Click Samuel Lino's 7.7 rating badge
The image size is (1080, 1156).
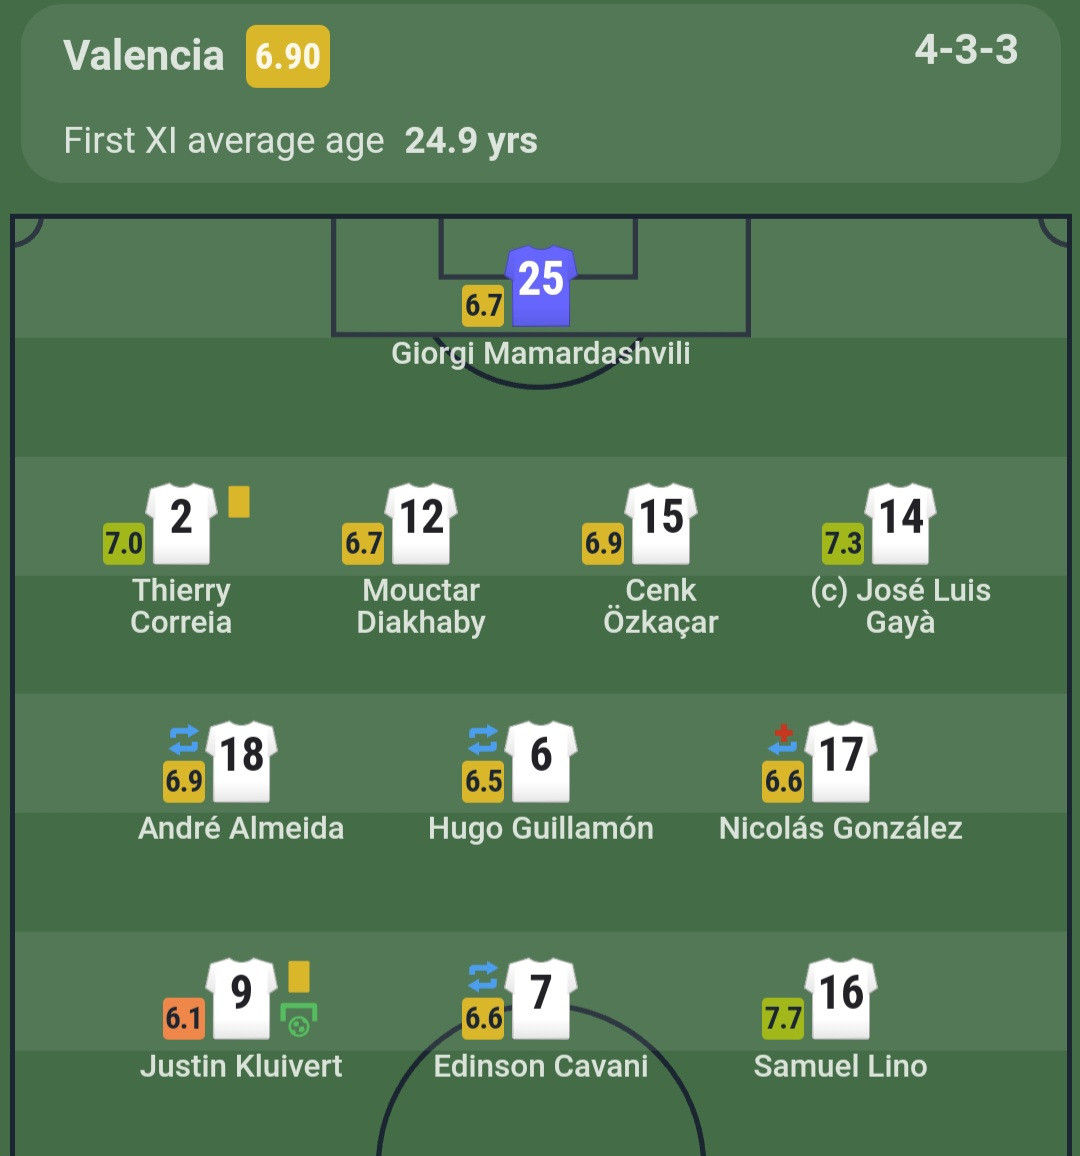coord(783,1018)
